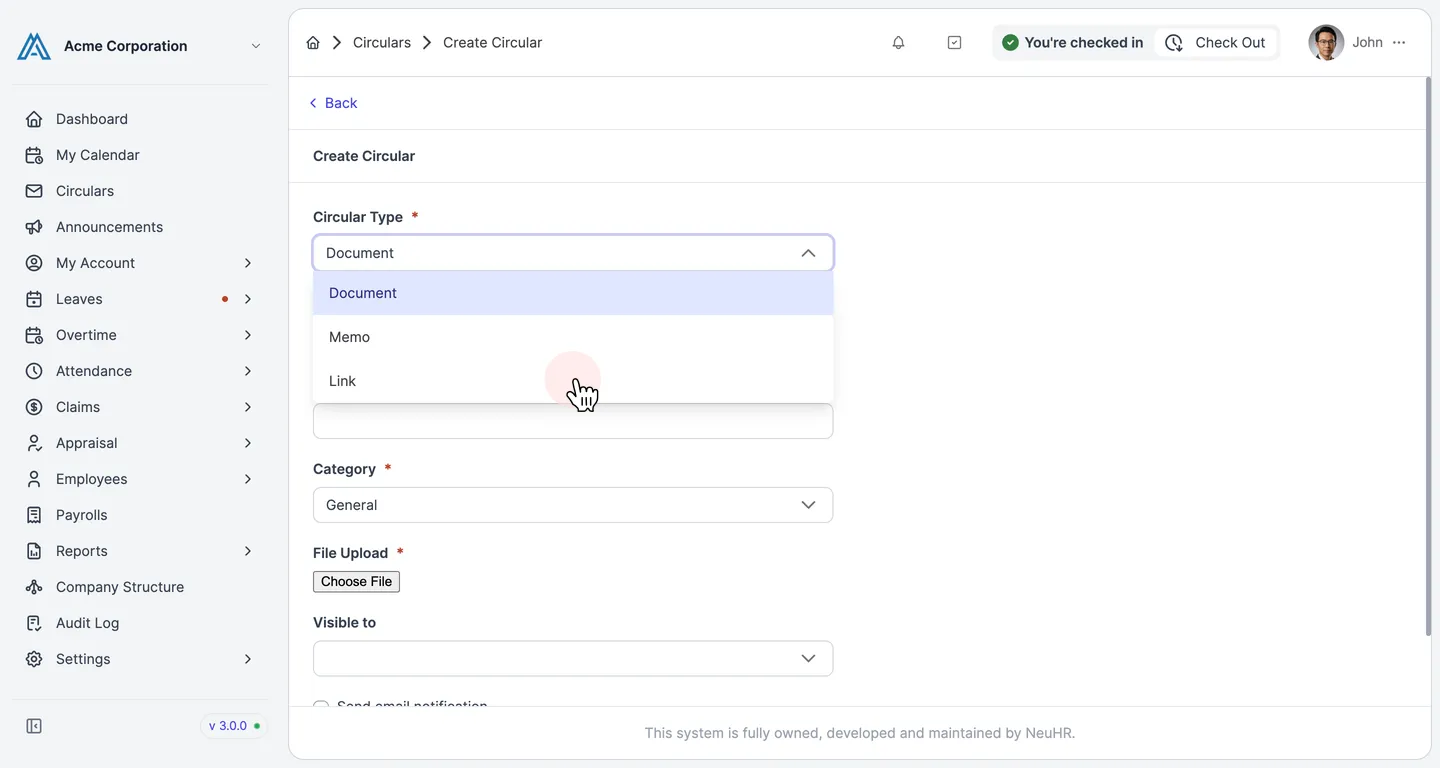Click the page vertical scrollbar
This screenshot has width=1440, height=768.
click(x=1427, y=356)
